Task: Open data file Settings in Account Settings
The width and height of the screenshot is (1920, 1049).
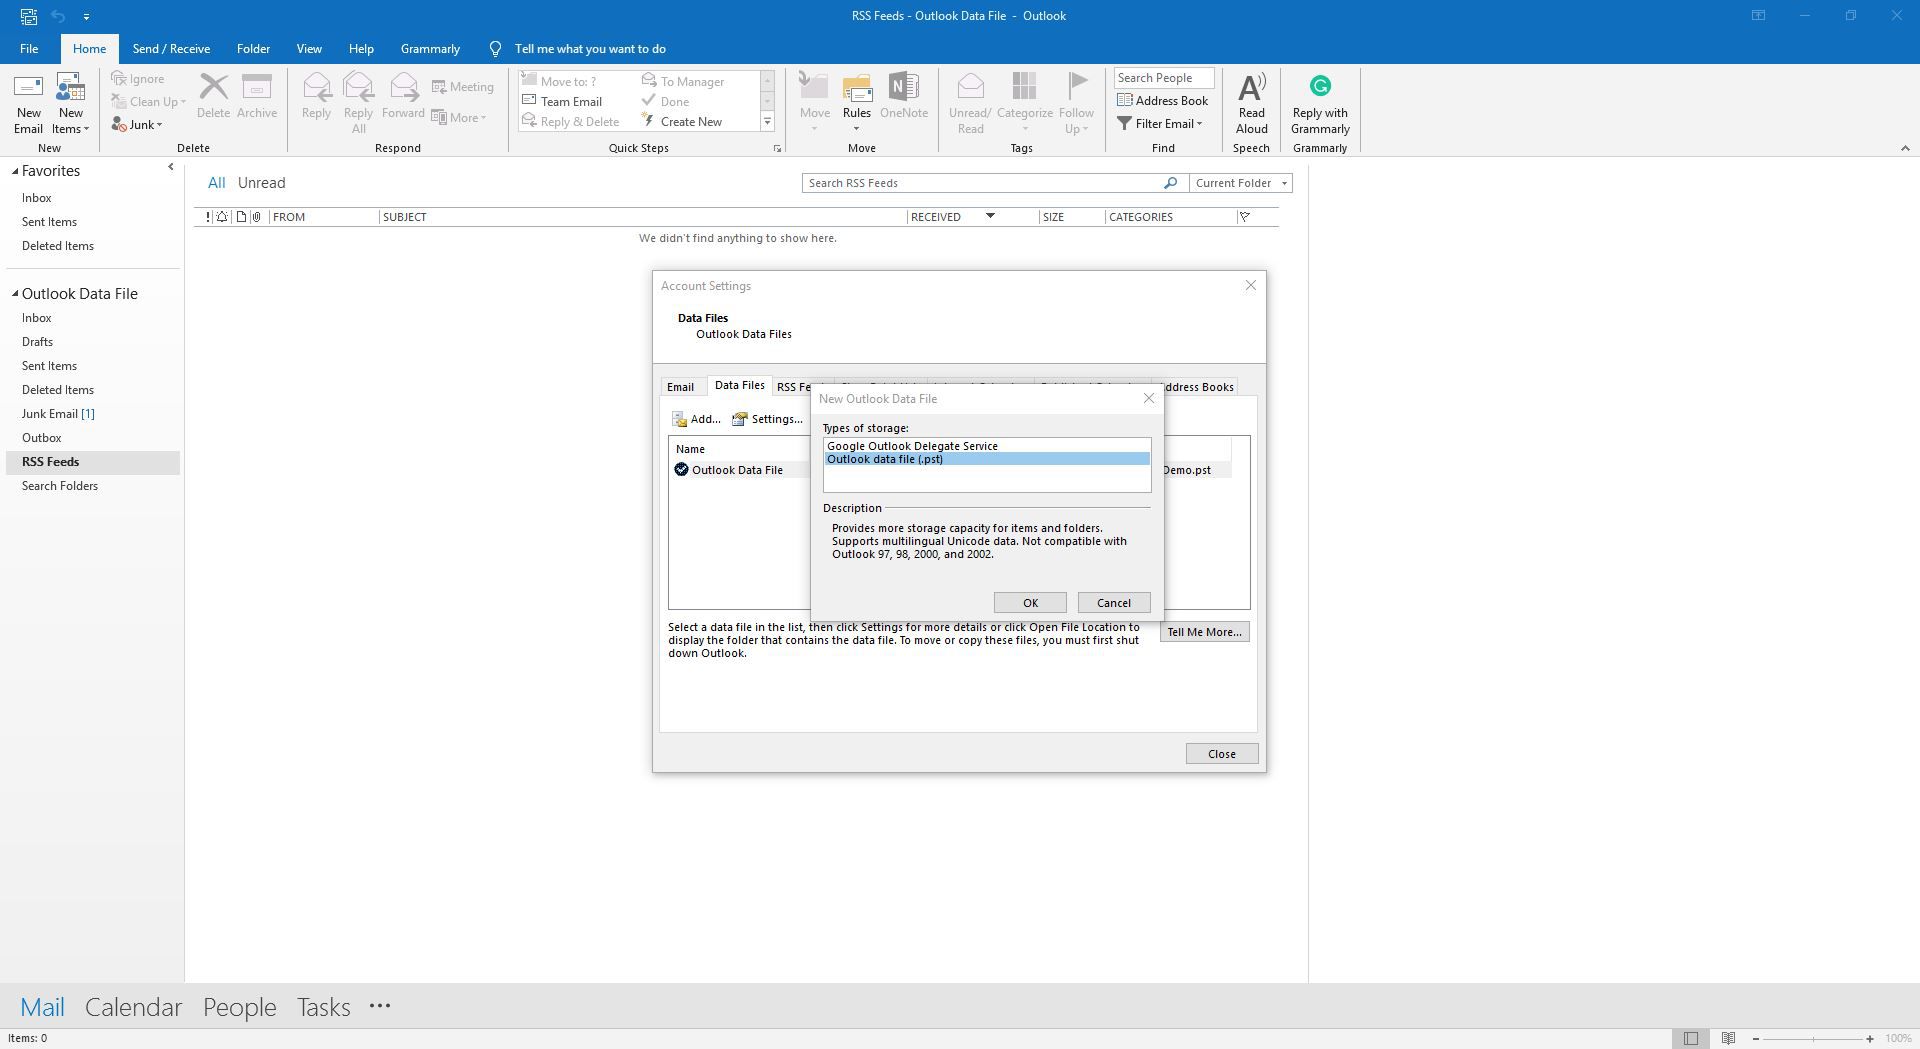Action: 767,419
